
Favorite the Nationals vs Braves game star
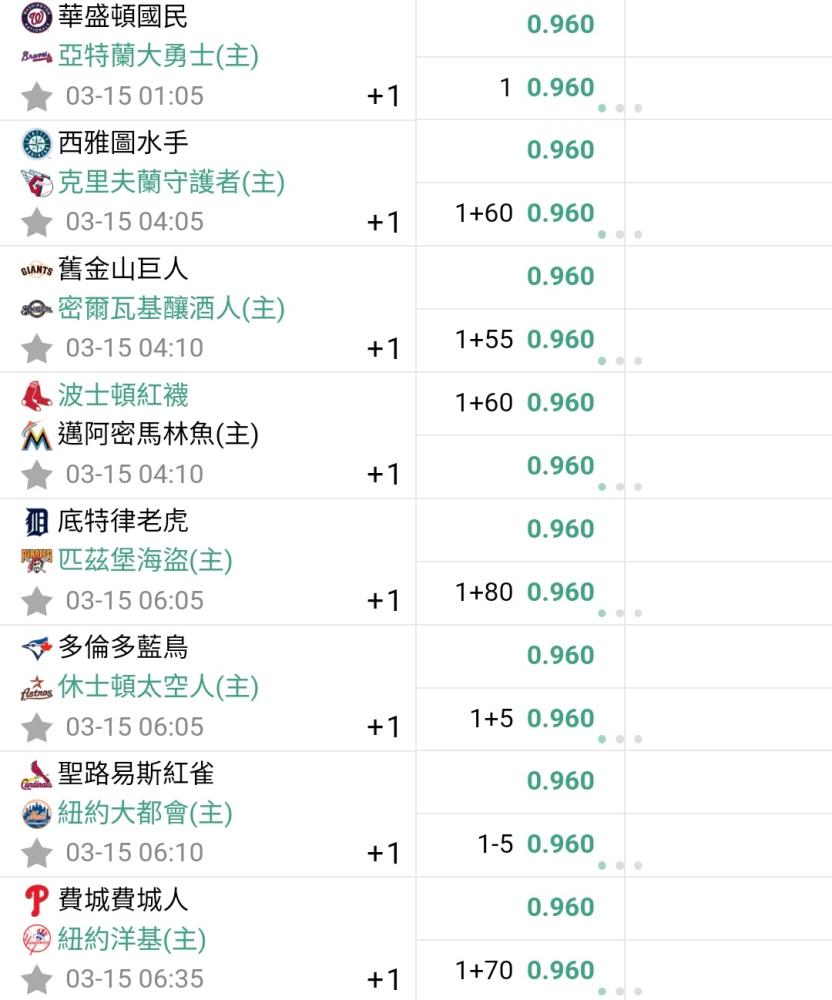pos(36,96)
